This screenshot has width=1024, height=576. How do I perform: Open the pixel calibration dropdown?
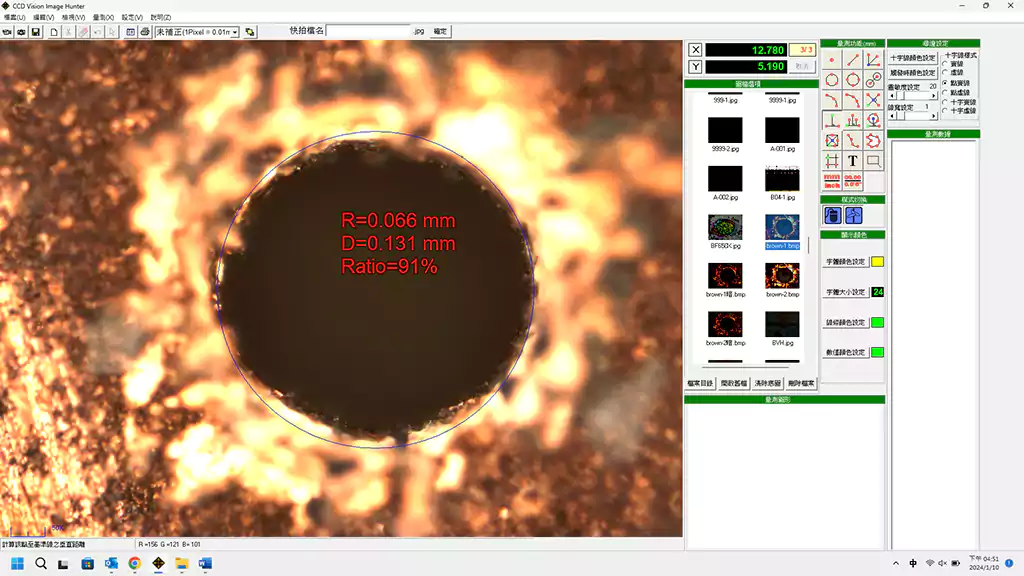235,32
